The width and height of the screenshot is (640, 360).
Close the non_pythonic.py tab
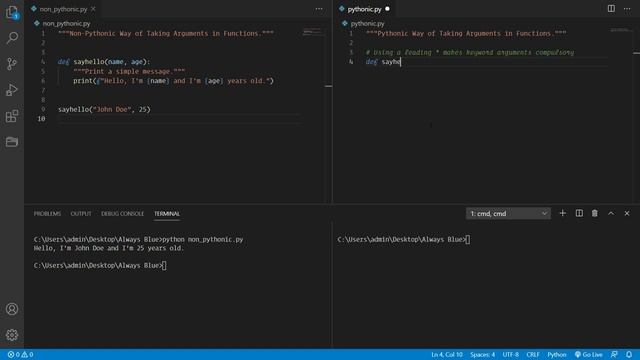(93, 9)
